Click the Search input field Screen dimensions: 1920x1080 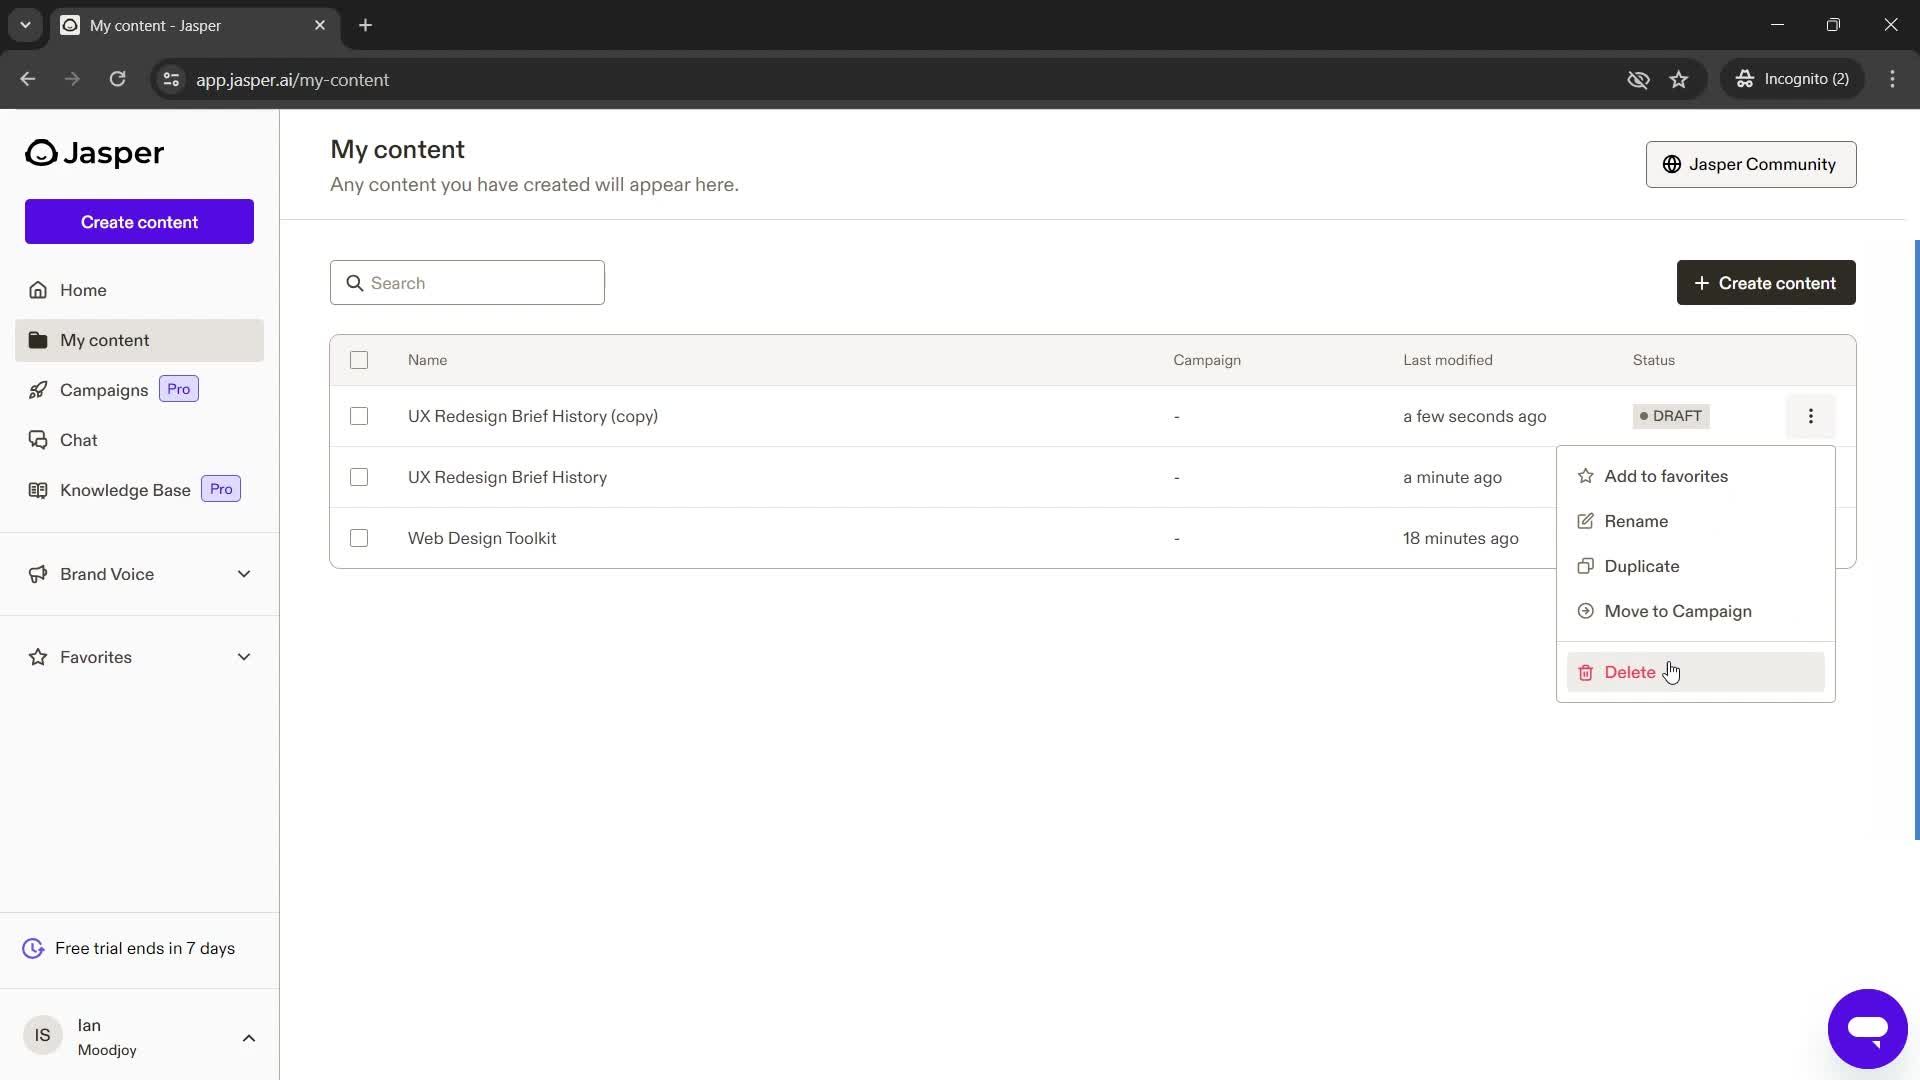[x=469, y=282]
